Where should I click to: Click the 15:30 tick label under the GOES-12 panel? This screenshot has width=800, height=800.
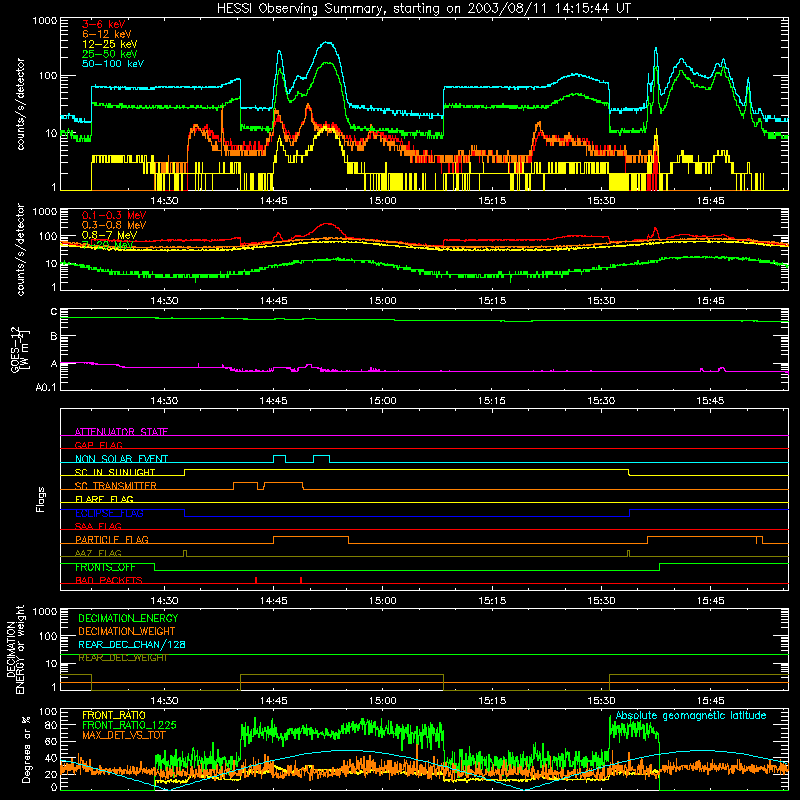(x=601, y=401)
